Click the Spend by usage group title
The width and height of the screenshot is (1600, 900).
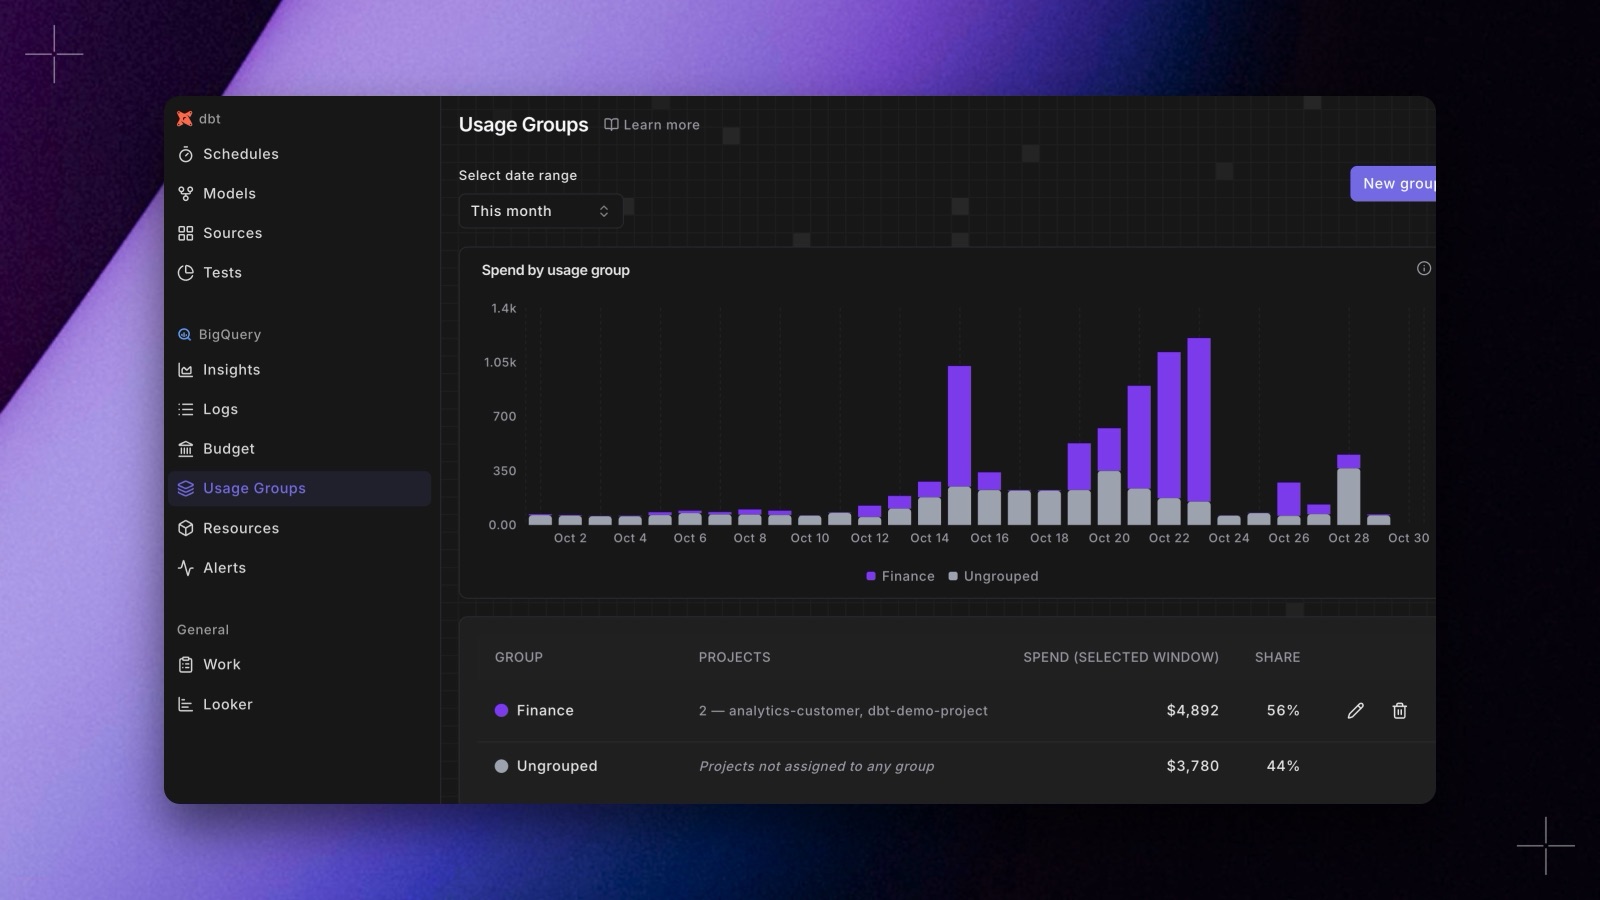point(555,270)
